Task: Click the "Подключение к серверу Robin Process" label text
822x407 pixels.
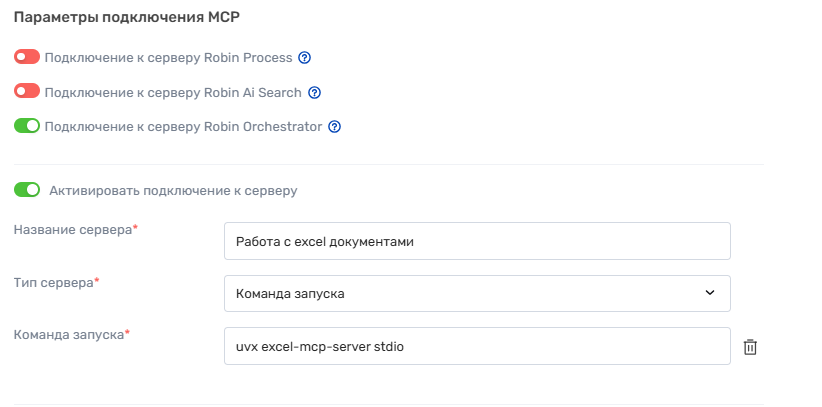Action: [x=168, y=58]
